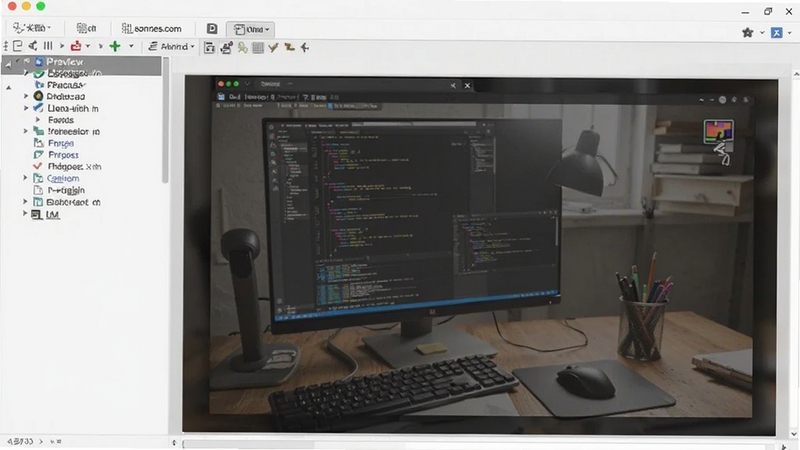This screenshot has height=450, width=800.
Task: Click the framed window icon after Abnind dropdown
Action: pos(209,47)
